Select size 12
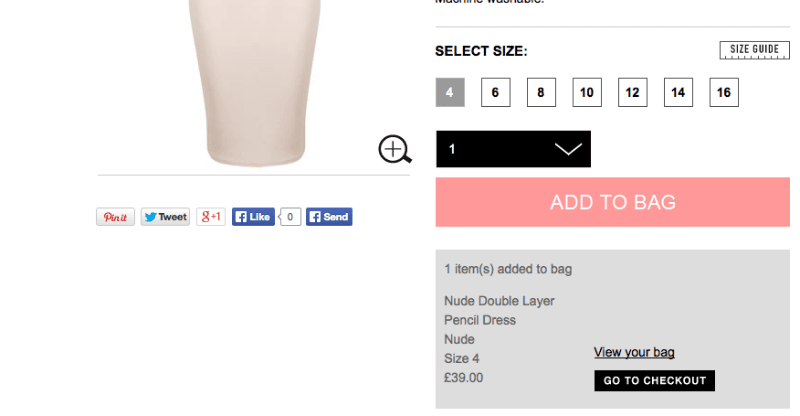This screenshot has height=416, width=800. [x=633, y=93]
